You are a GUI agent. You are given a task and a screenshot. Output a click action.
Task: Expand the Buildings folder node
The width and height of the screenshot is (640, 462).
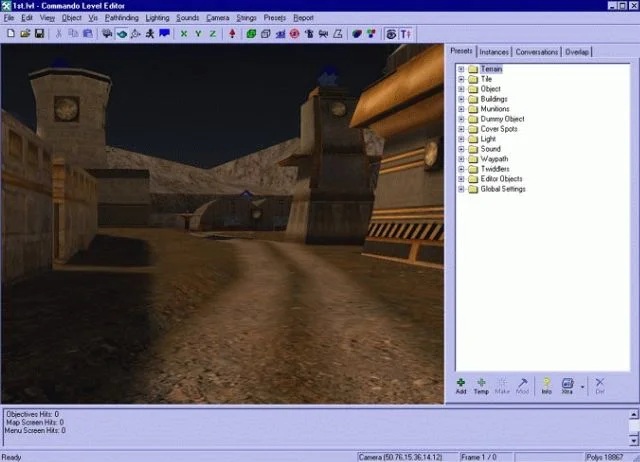(x=461, y=99)
